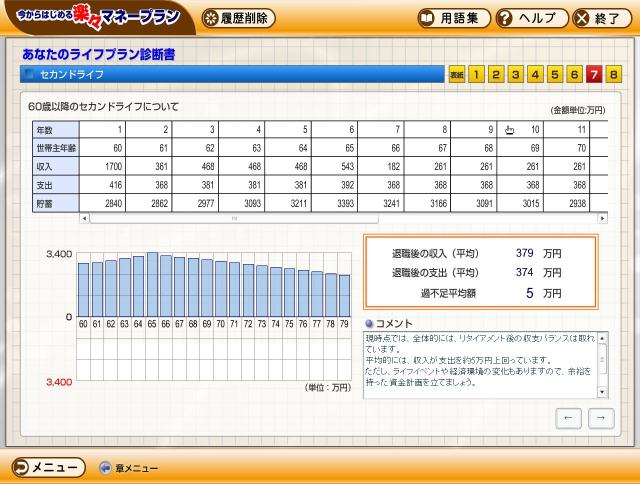Switch to page 3 tab
Image resolution: width=640 pixels, height=484 pixels.
(x=515, y=74)
